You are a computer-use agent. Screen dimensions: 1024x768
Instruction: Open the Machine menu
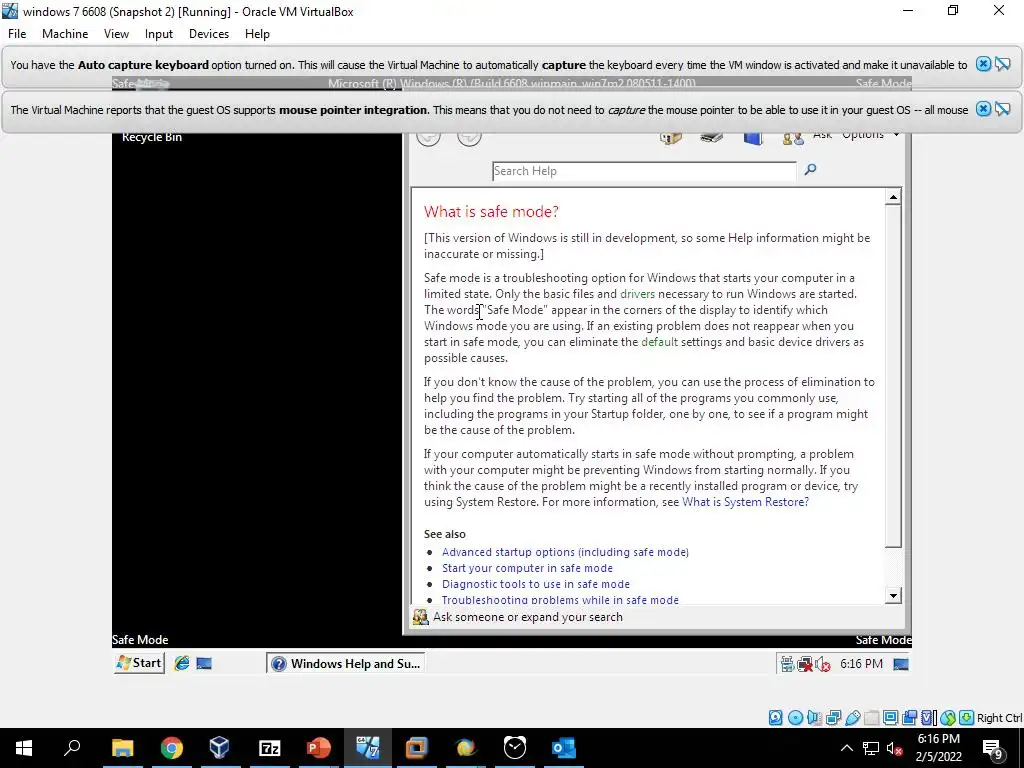pos(65,34)
